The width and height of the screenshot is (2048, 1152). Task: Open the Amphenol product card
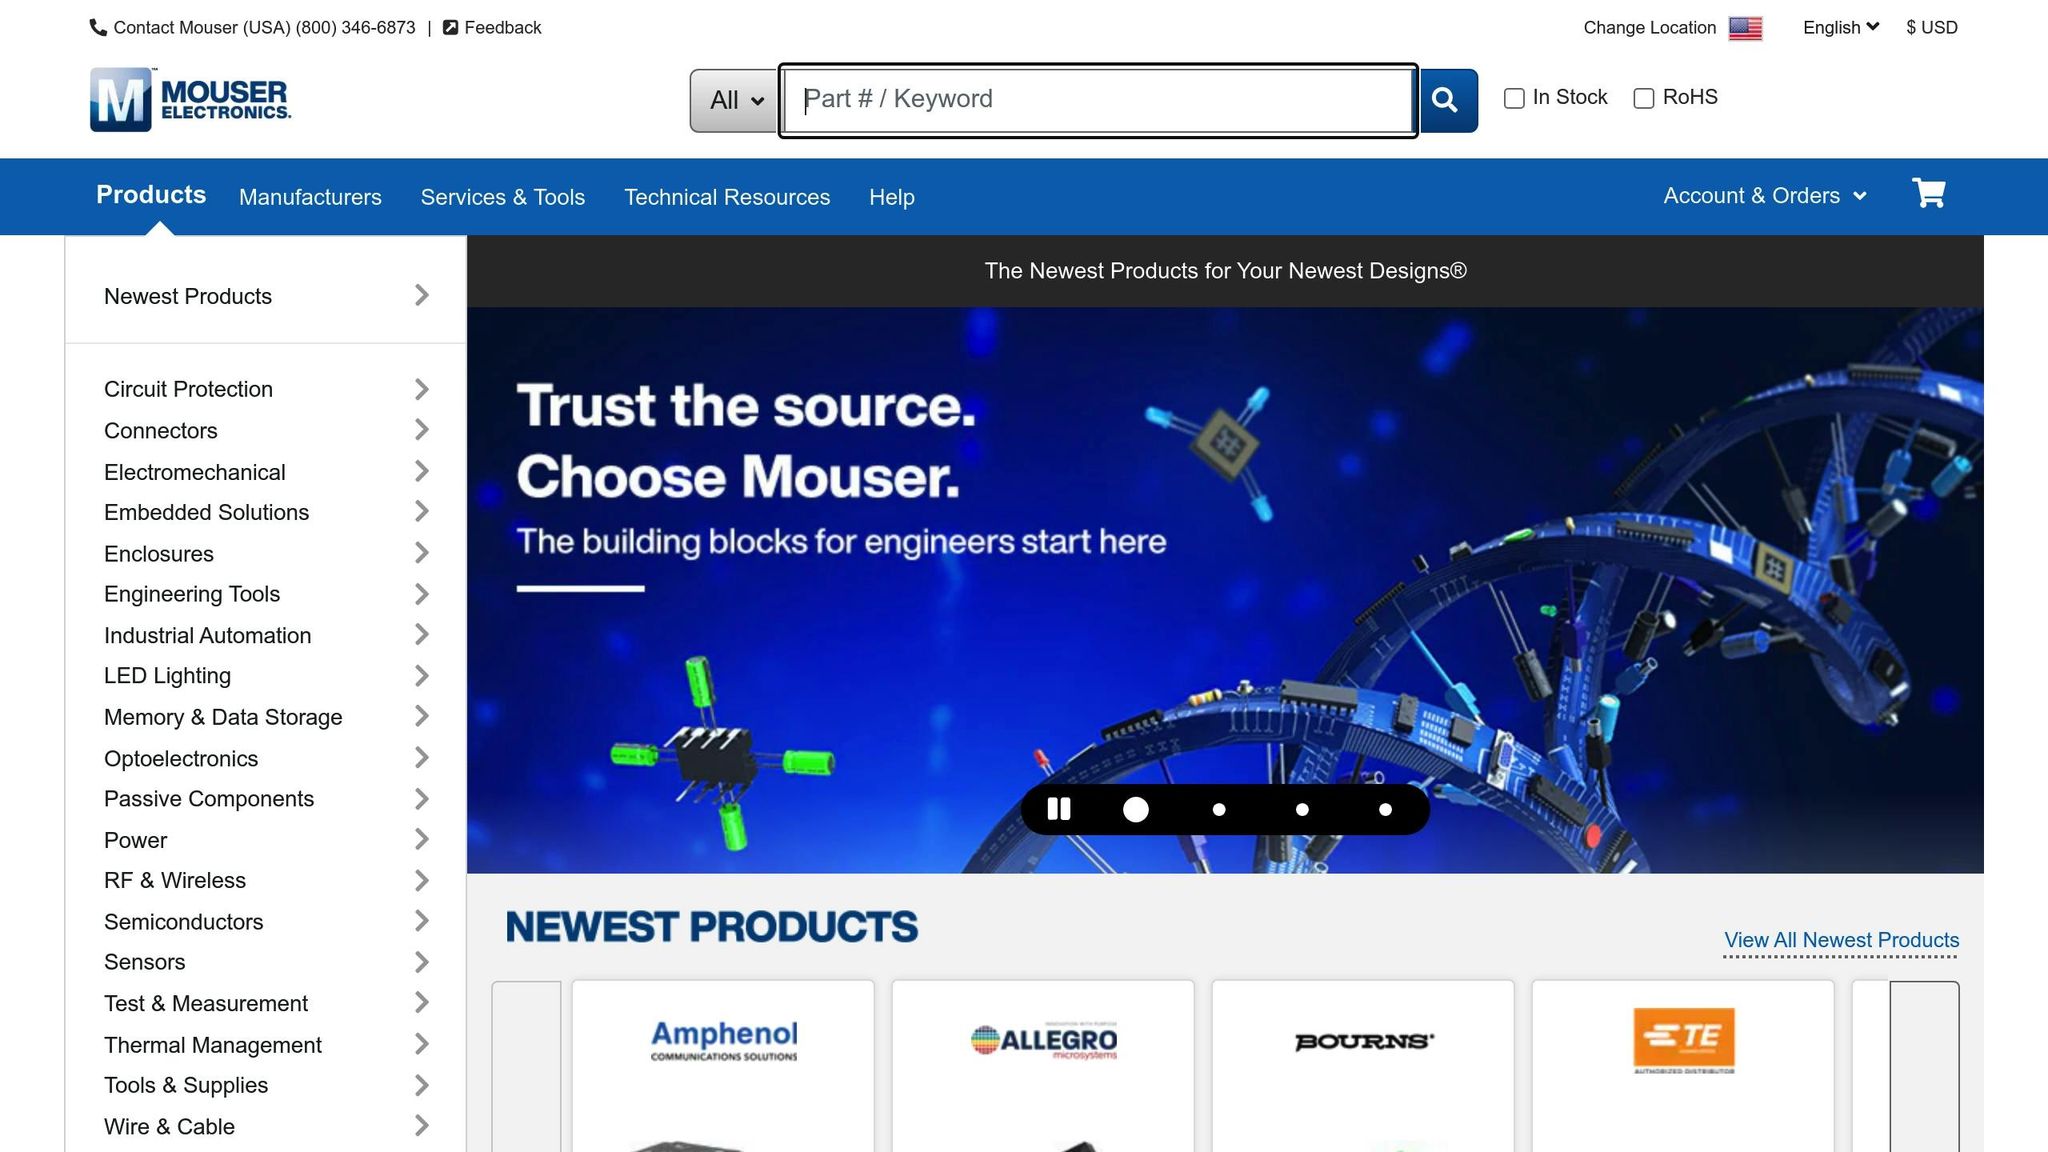click(x=723, y=1066)
